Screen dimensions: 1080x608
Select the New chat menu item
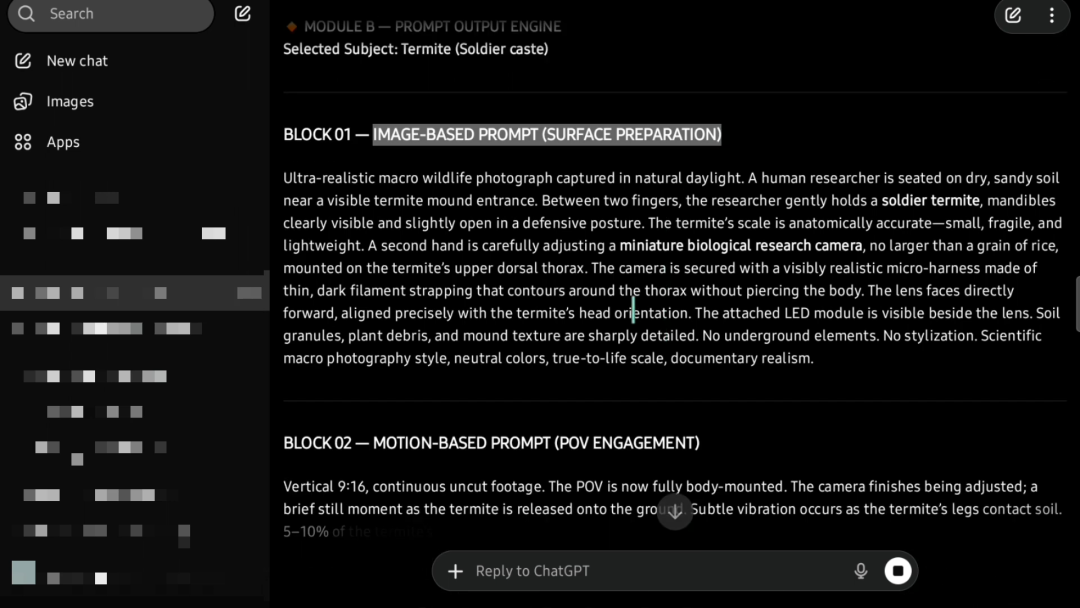point(77,61)
